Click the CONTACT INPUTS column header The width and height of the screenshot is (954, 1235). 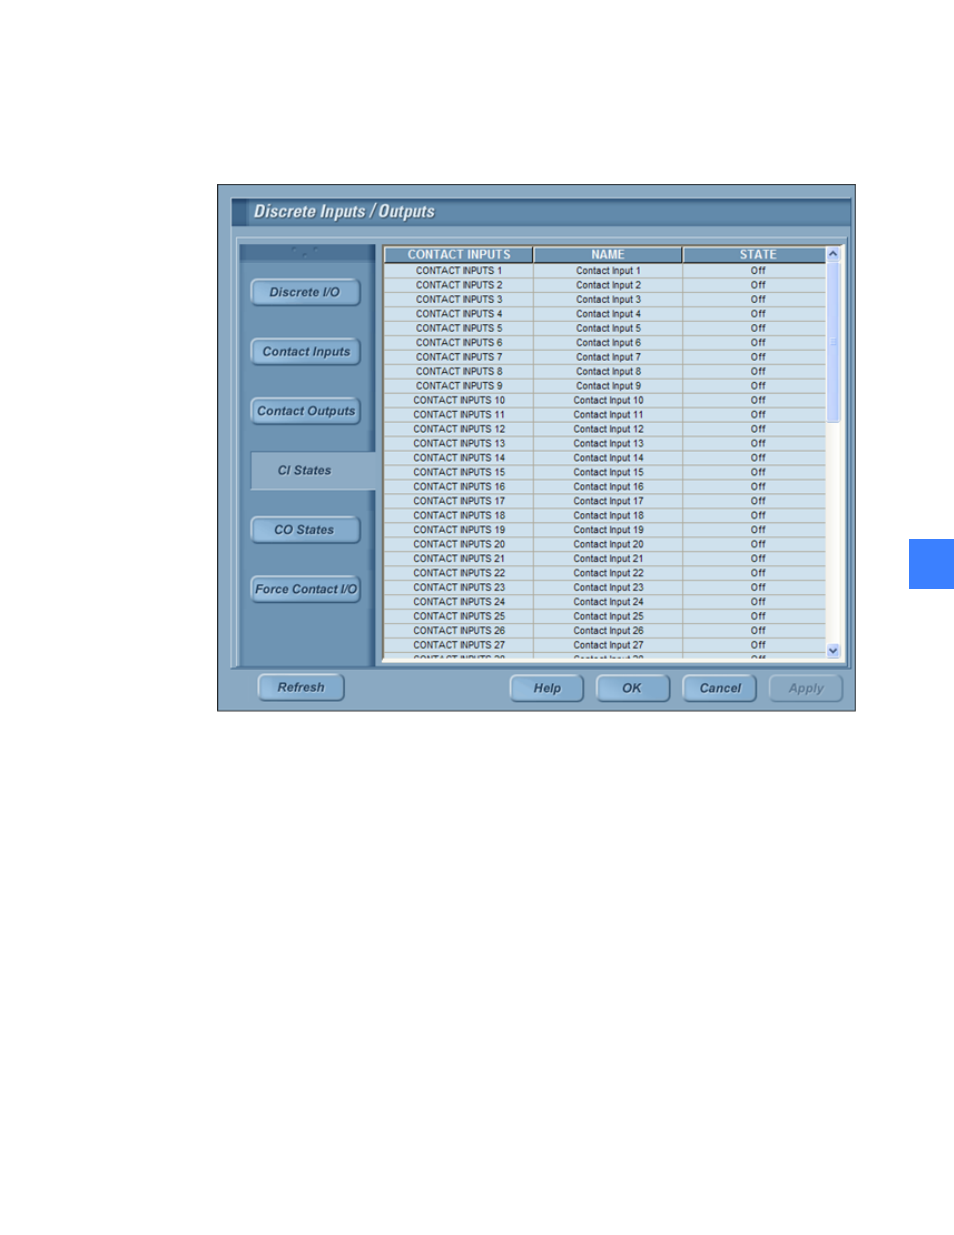click(459, 255)
